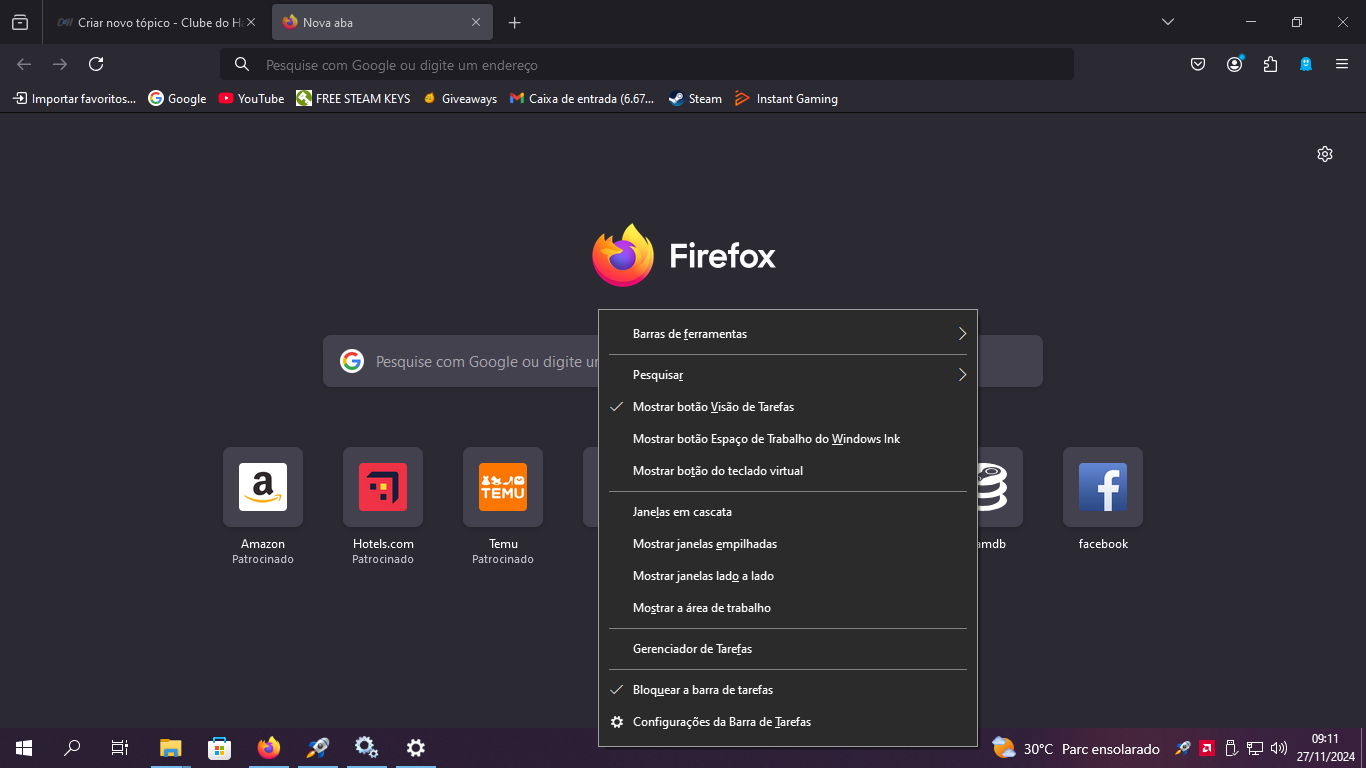Open Pocket save button in toolbar
The width and height of the screenshot is (1366, 768).
[1198, 64]
